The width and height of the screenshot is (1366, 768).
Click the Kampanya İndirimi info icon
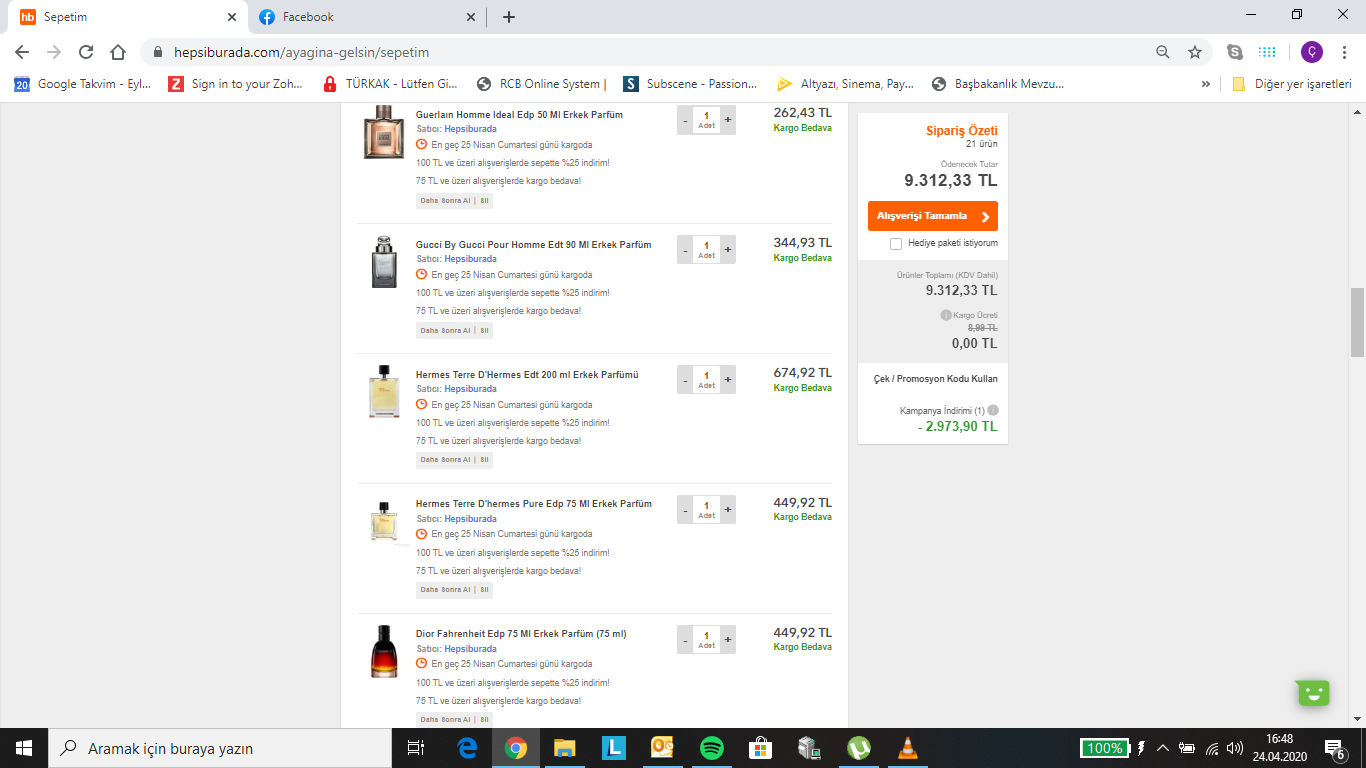tap(993, 410)
